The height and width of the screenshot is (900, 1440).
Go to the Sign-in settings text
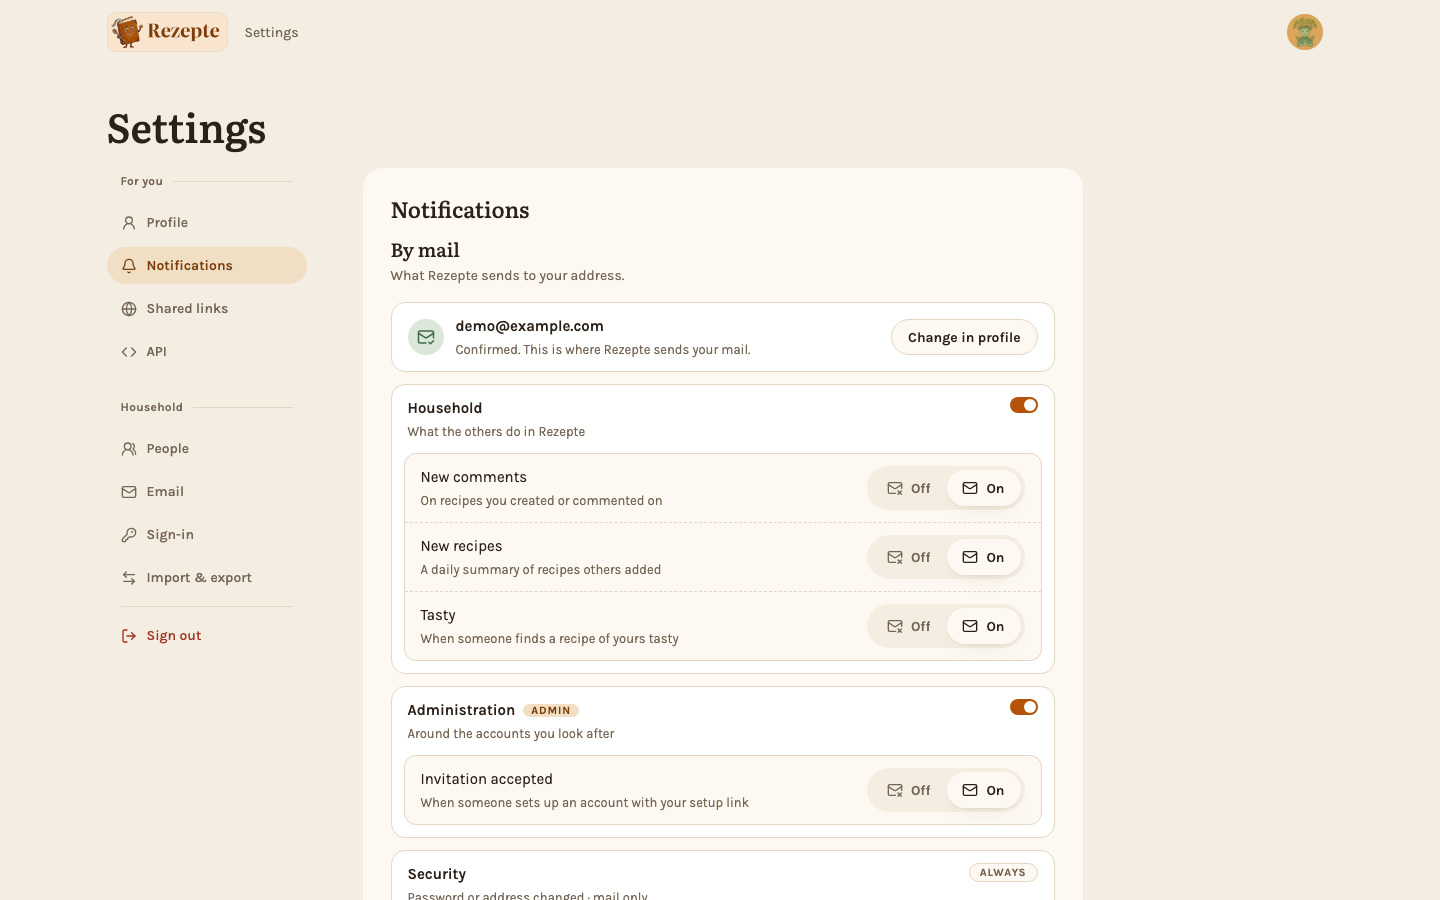(x=170, y=535)
